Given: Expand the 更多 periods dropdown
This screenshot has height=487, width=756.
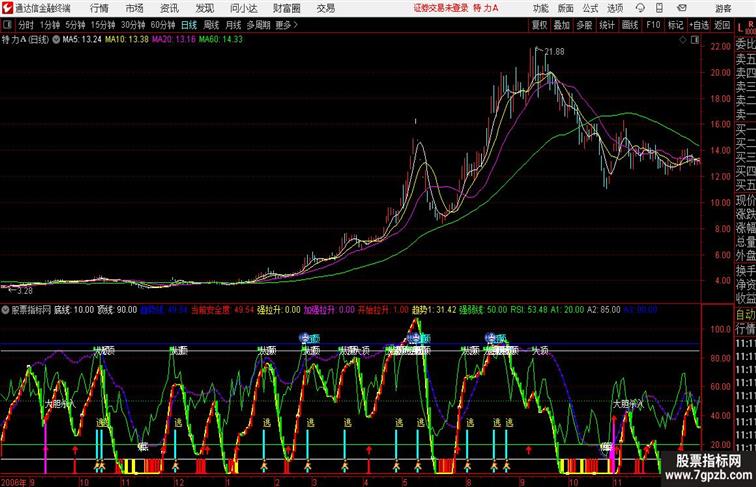Looking at the screenshot, I should 286,25.
